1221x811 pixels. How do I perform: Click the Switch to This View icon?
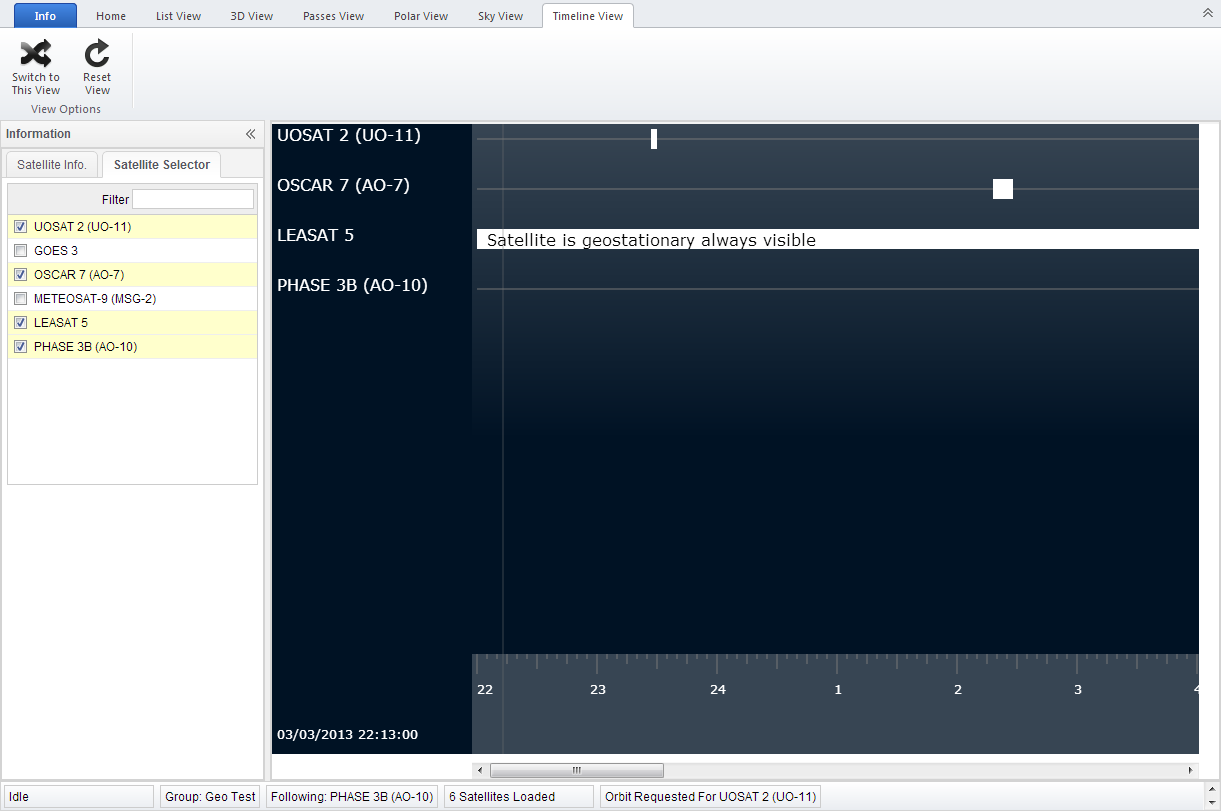pyautogui.click(x=36, y=54)
